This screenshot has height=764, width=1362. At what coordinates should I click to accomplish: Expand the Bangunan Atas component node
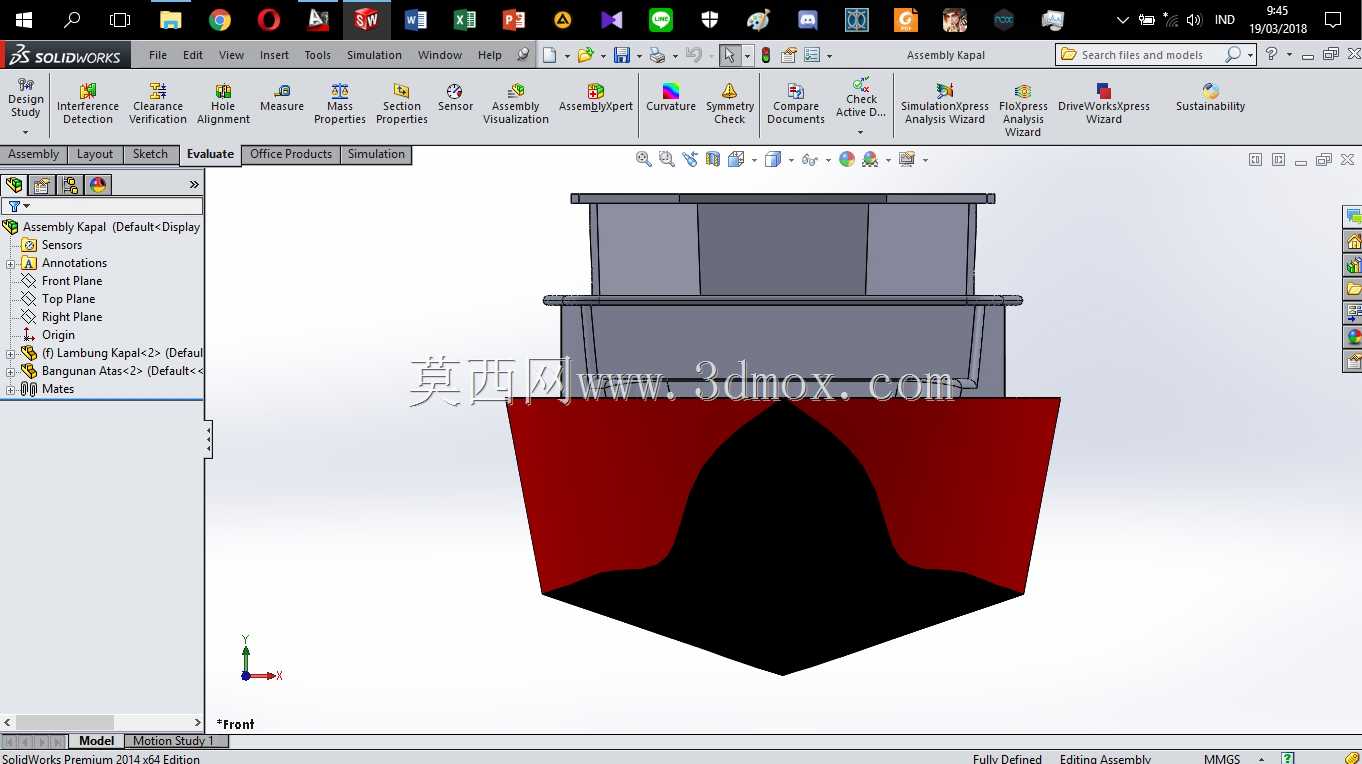pos(10,372)
